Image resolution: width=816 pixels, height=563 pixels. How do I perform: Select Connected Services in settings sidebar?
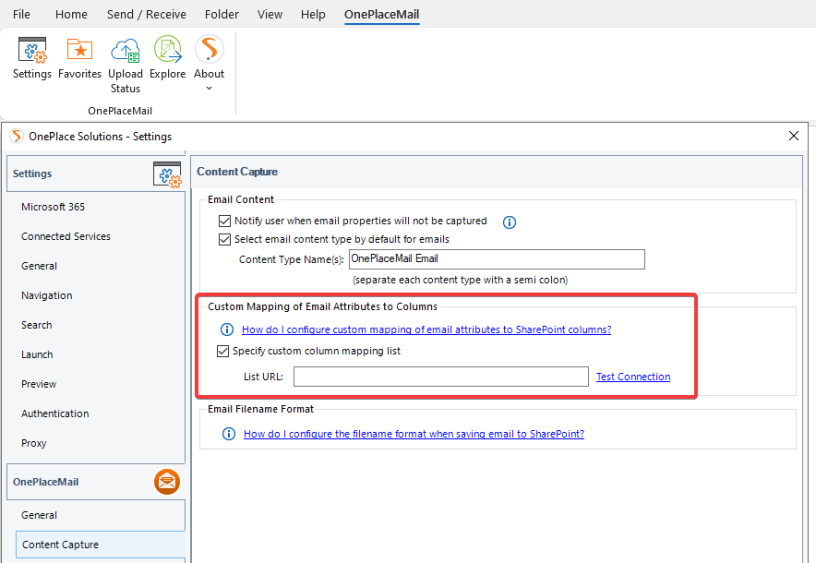point(66,237)
